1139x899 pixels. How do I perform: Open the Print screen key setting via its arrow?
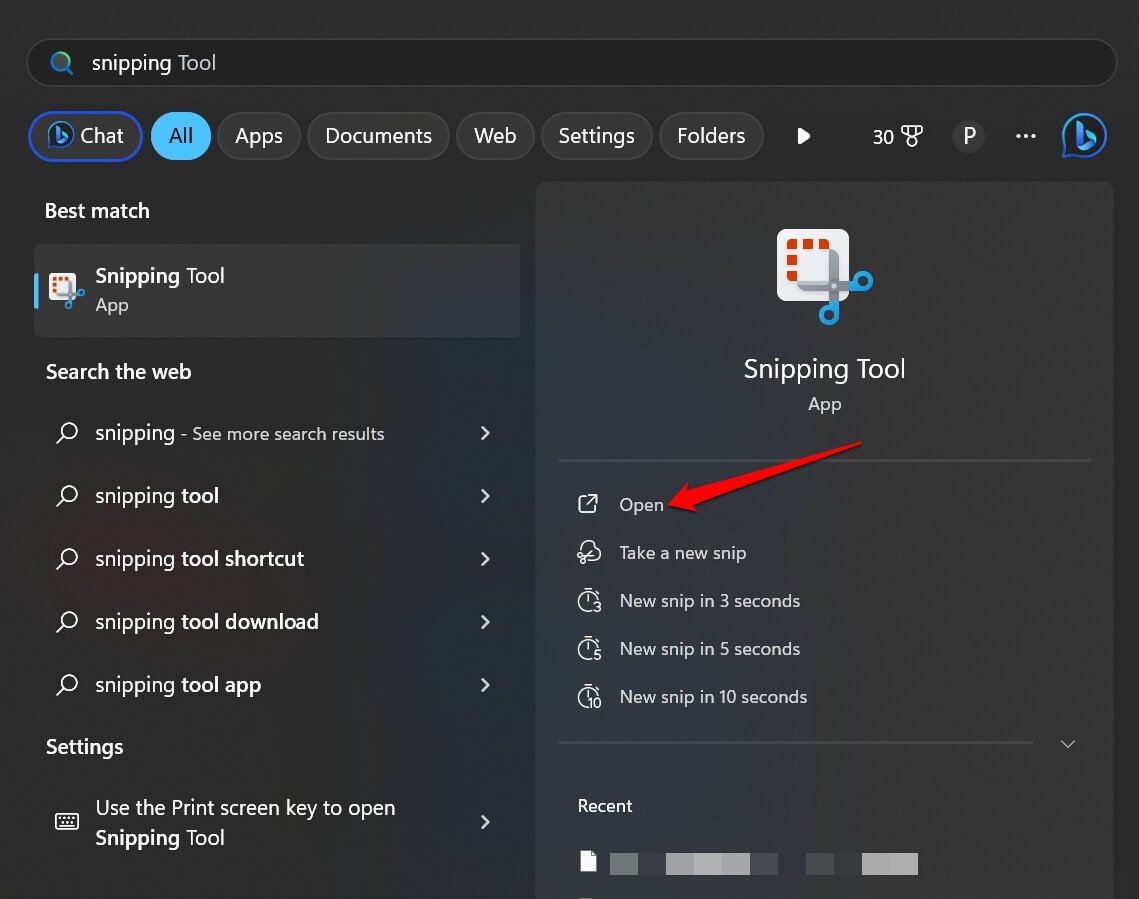pos(485,822)
